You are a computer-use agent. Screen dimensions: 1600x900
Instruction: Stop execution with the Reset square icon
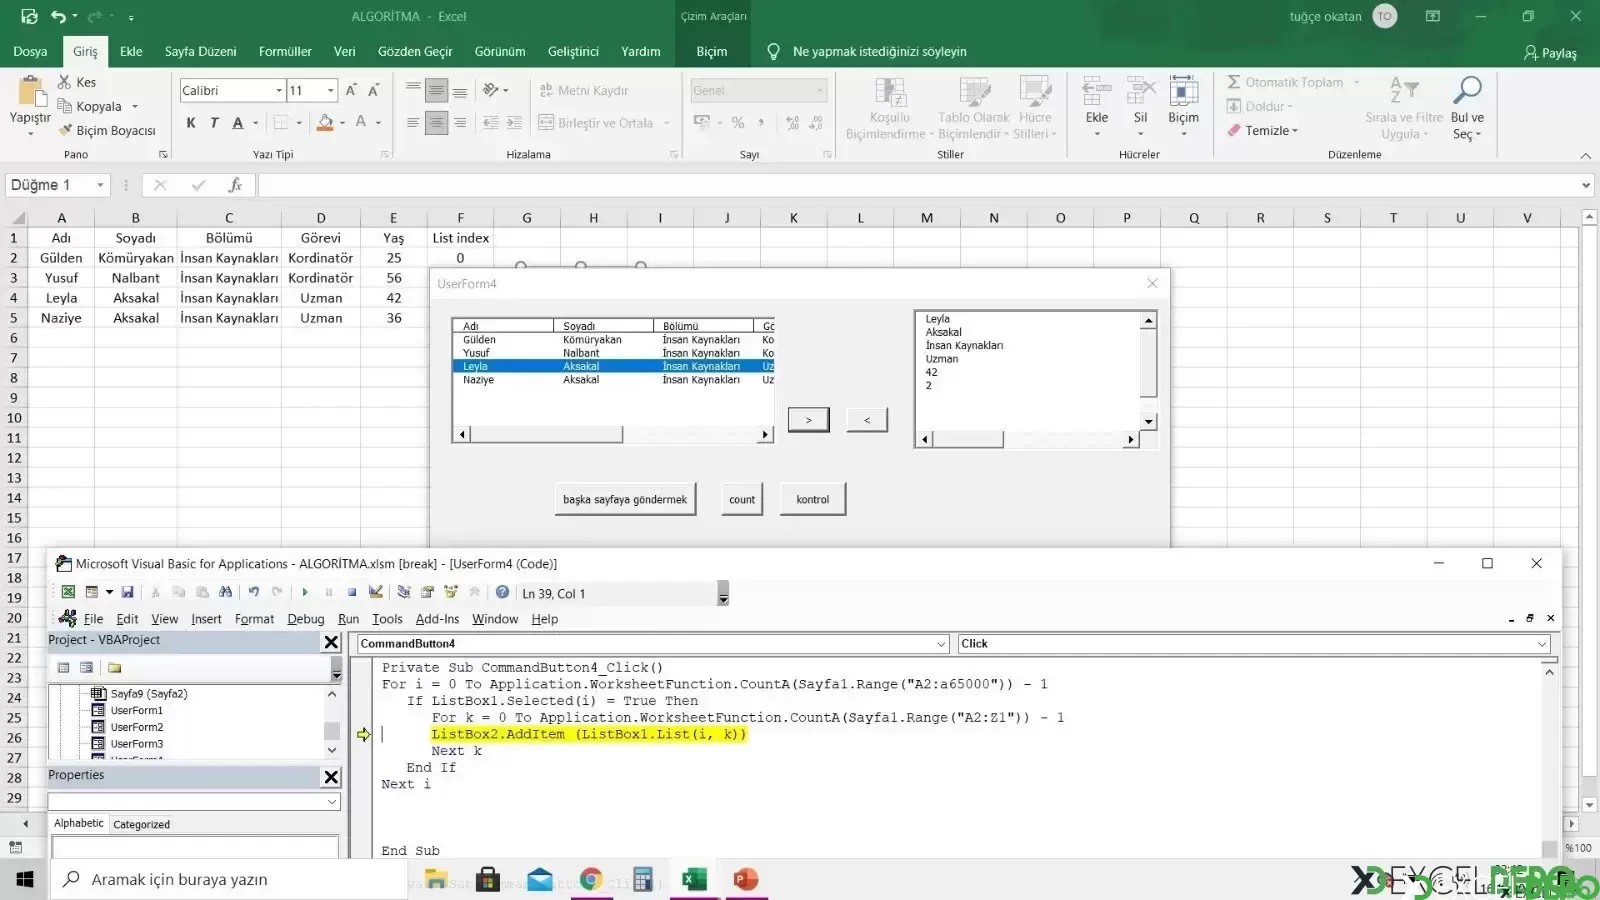(352, 592)
